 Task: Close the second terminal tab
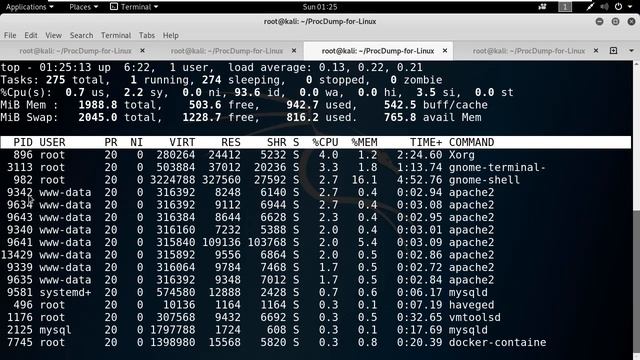pyautogui.click(x=294, y=51)
